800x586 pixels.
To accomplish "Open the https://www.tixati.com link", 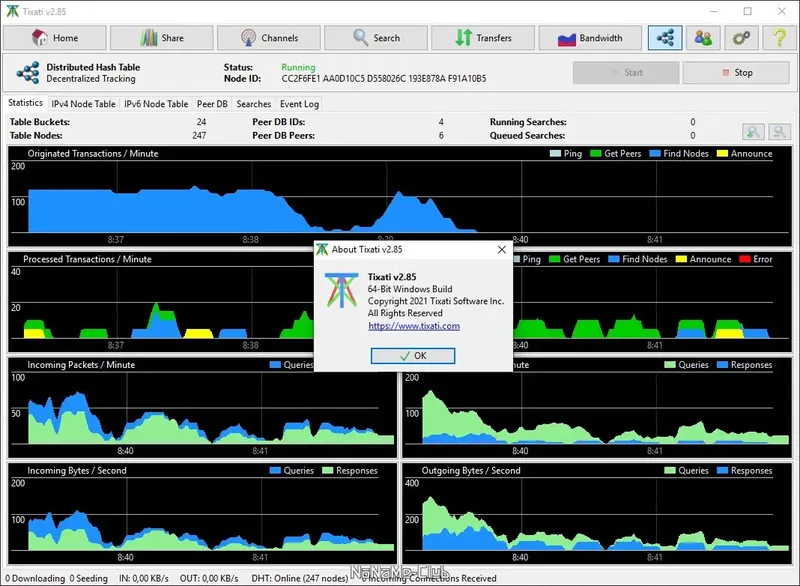I will (x=414, y=326).
